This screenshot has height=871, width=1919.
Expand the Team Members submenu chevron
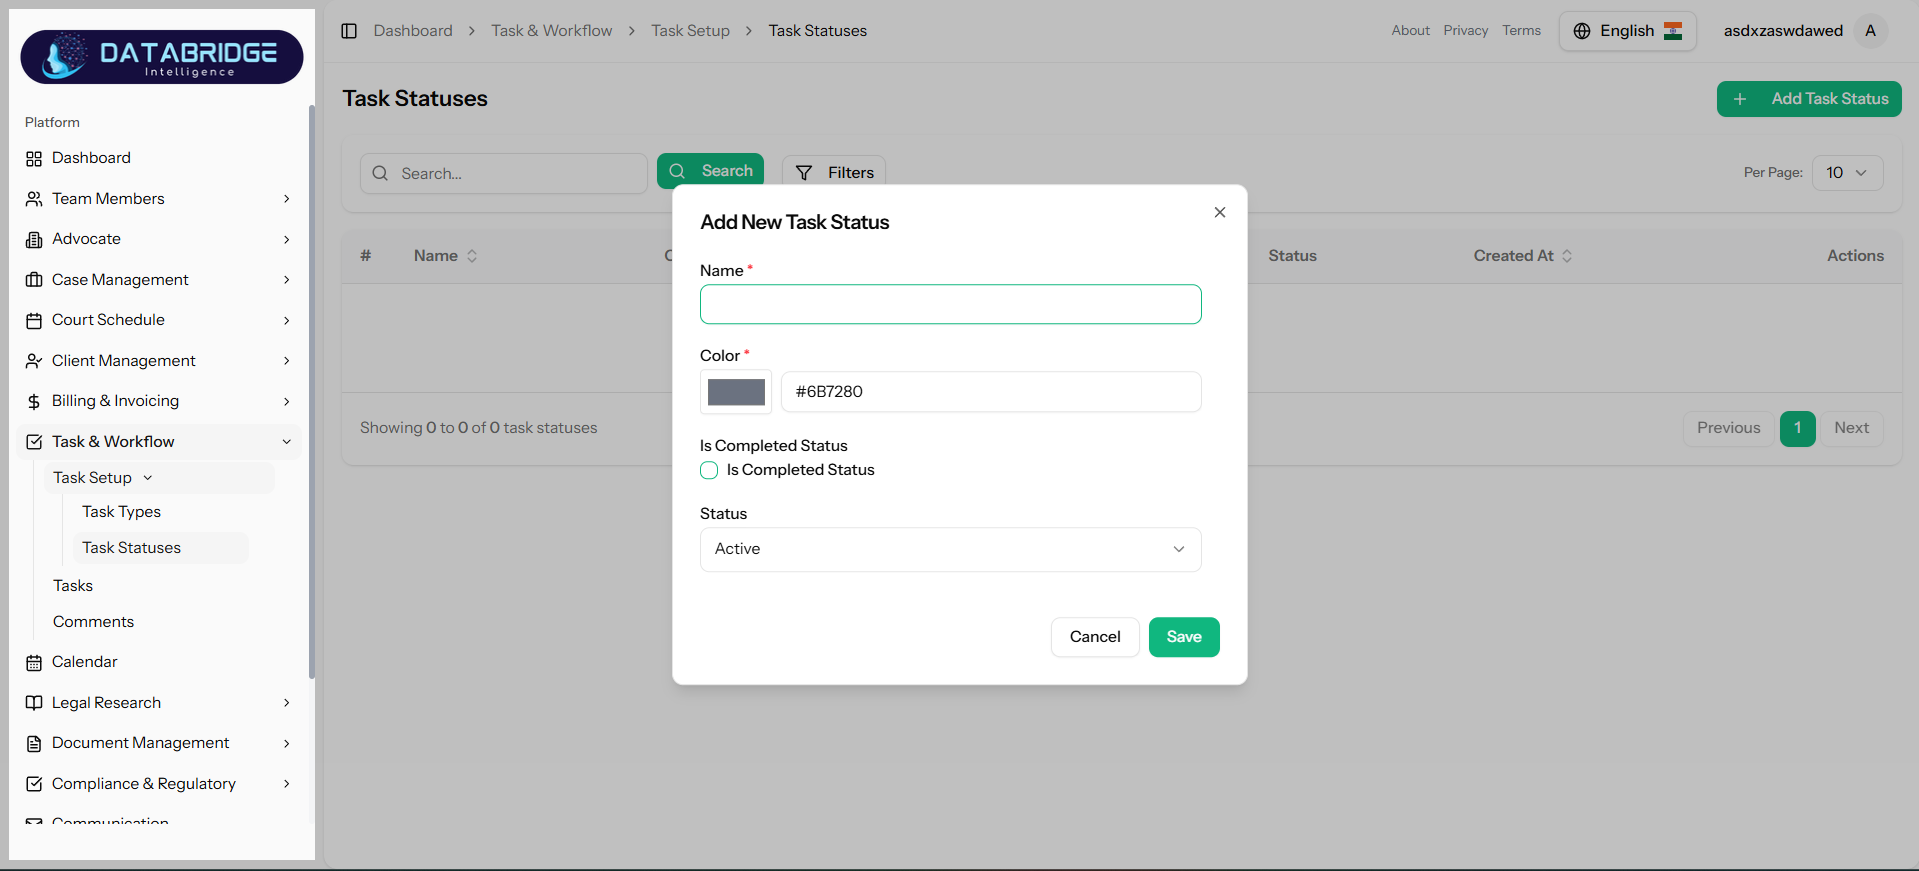287,199
